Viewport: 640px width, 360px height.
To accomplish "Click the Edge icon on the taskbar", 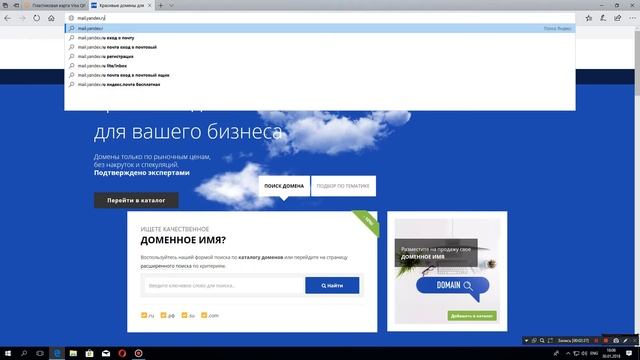I will point(57,353).
